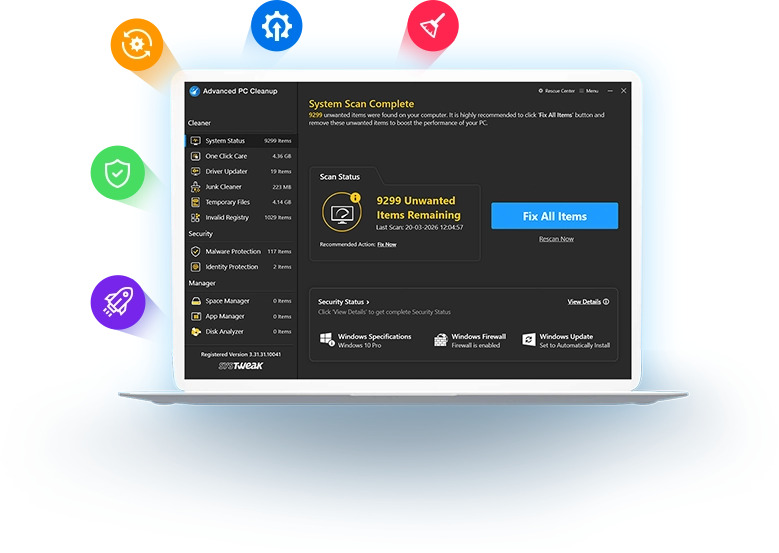
Task: Click the red broom cleanup badge
Action: click(433, 26)
